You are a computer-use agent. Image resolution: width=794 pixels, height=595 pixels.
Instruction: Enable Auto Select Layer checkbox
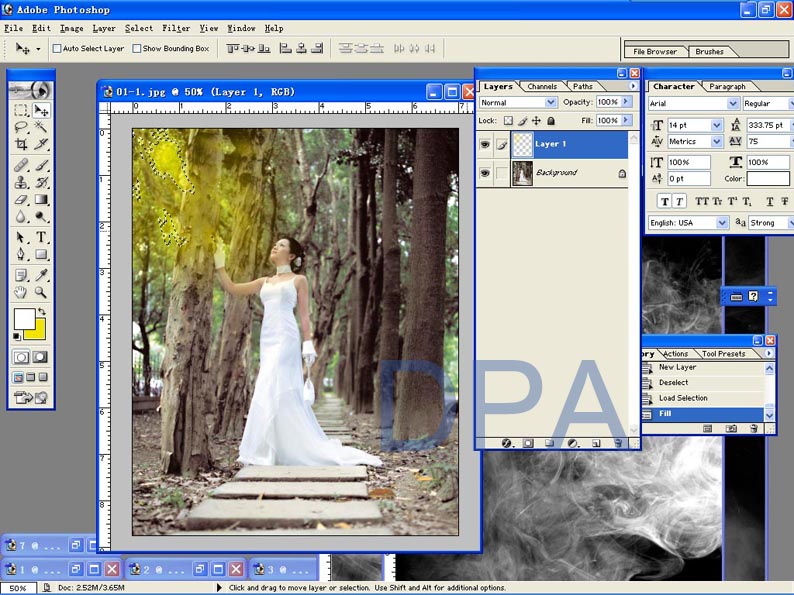pyautogui.click(x=57, y=49)
